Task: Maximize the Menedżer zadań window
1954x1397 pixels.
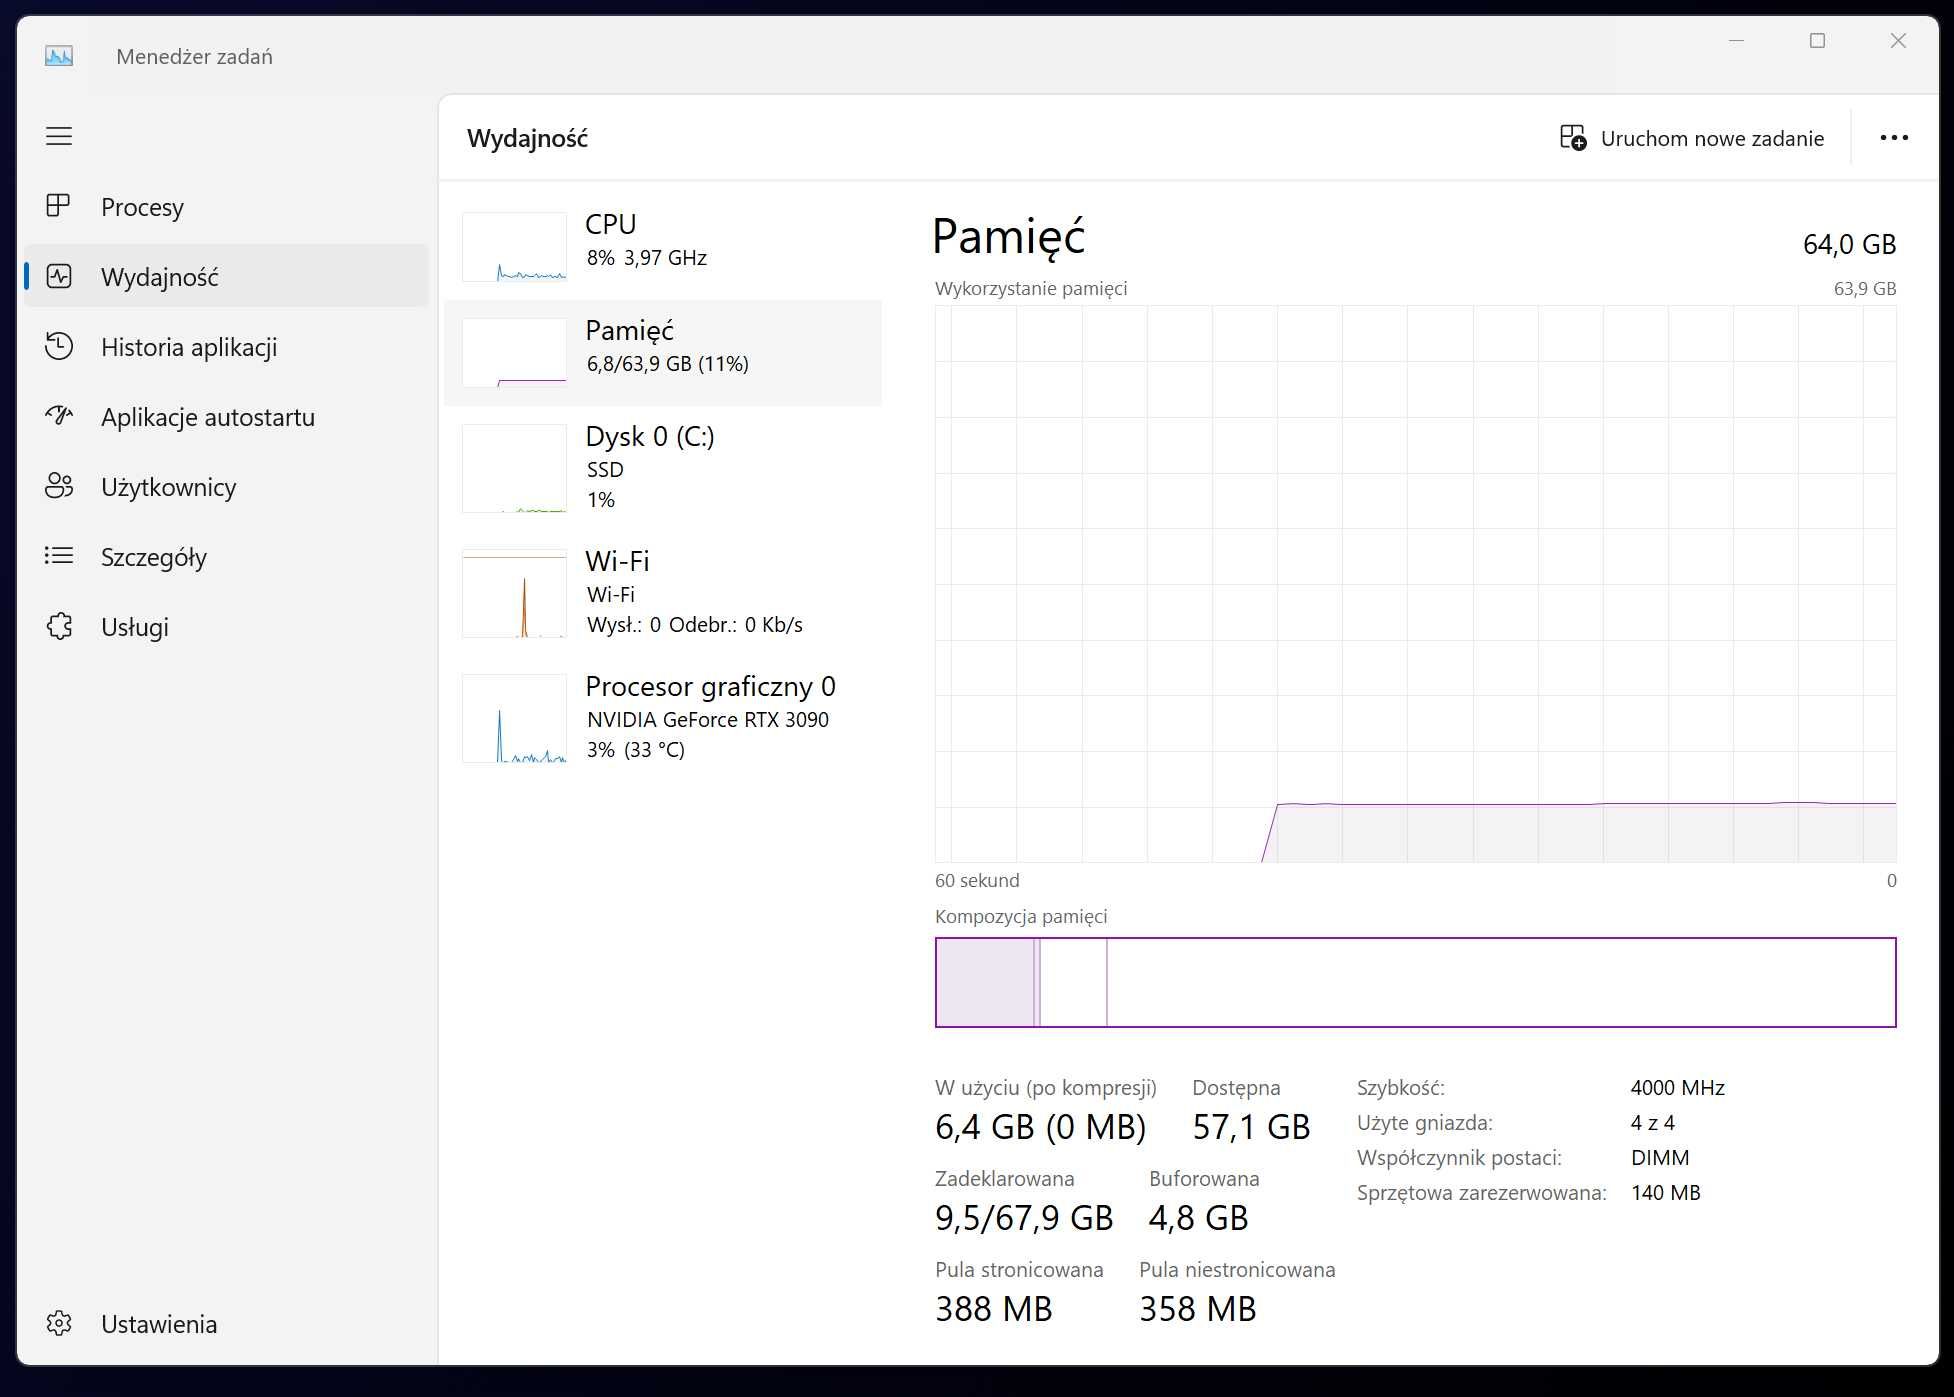Action: tap(1818, 41)
